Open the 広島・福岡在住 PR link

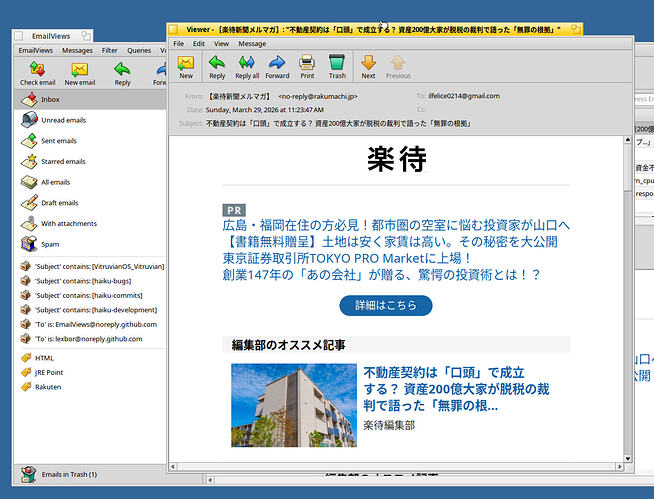[x=396, y=225]
